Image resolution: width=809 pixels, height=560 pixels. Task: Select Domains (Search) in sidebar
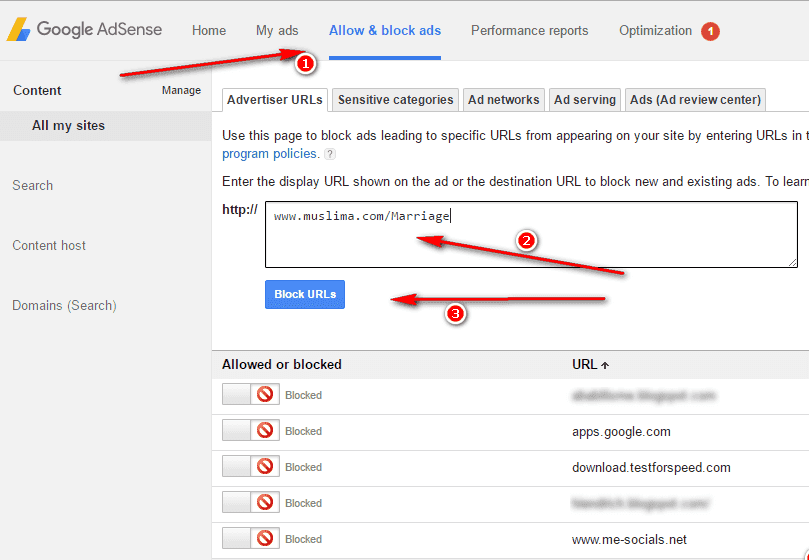[64, 306]
